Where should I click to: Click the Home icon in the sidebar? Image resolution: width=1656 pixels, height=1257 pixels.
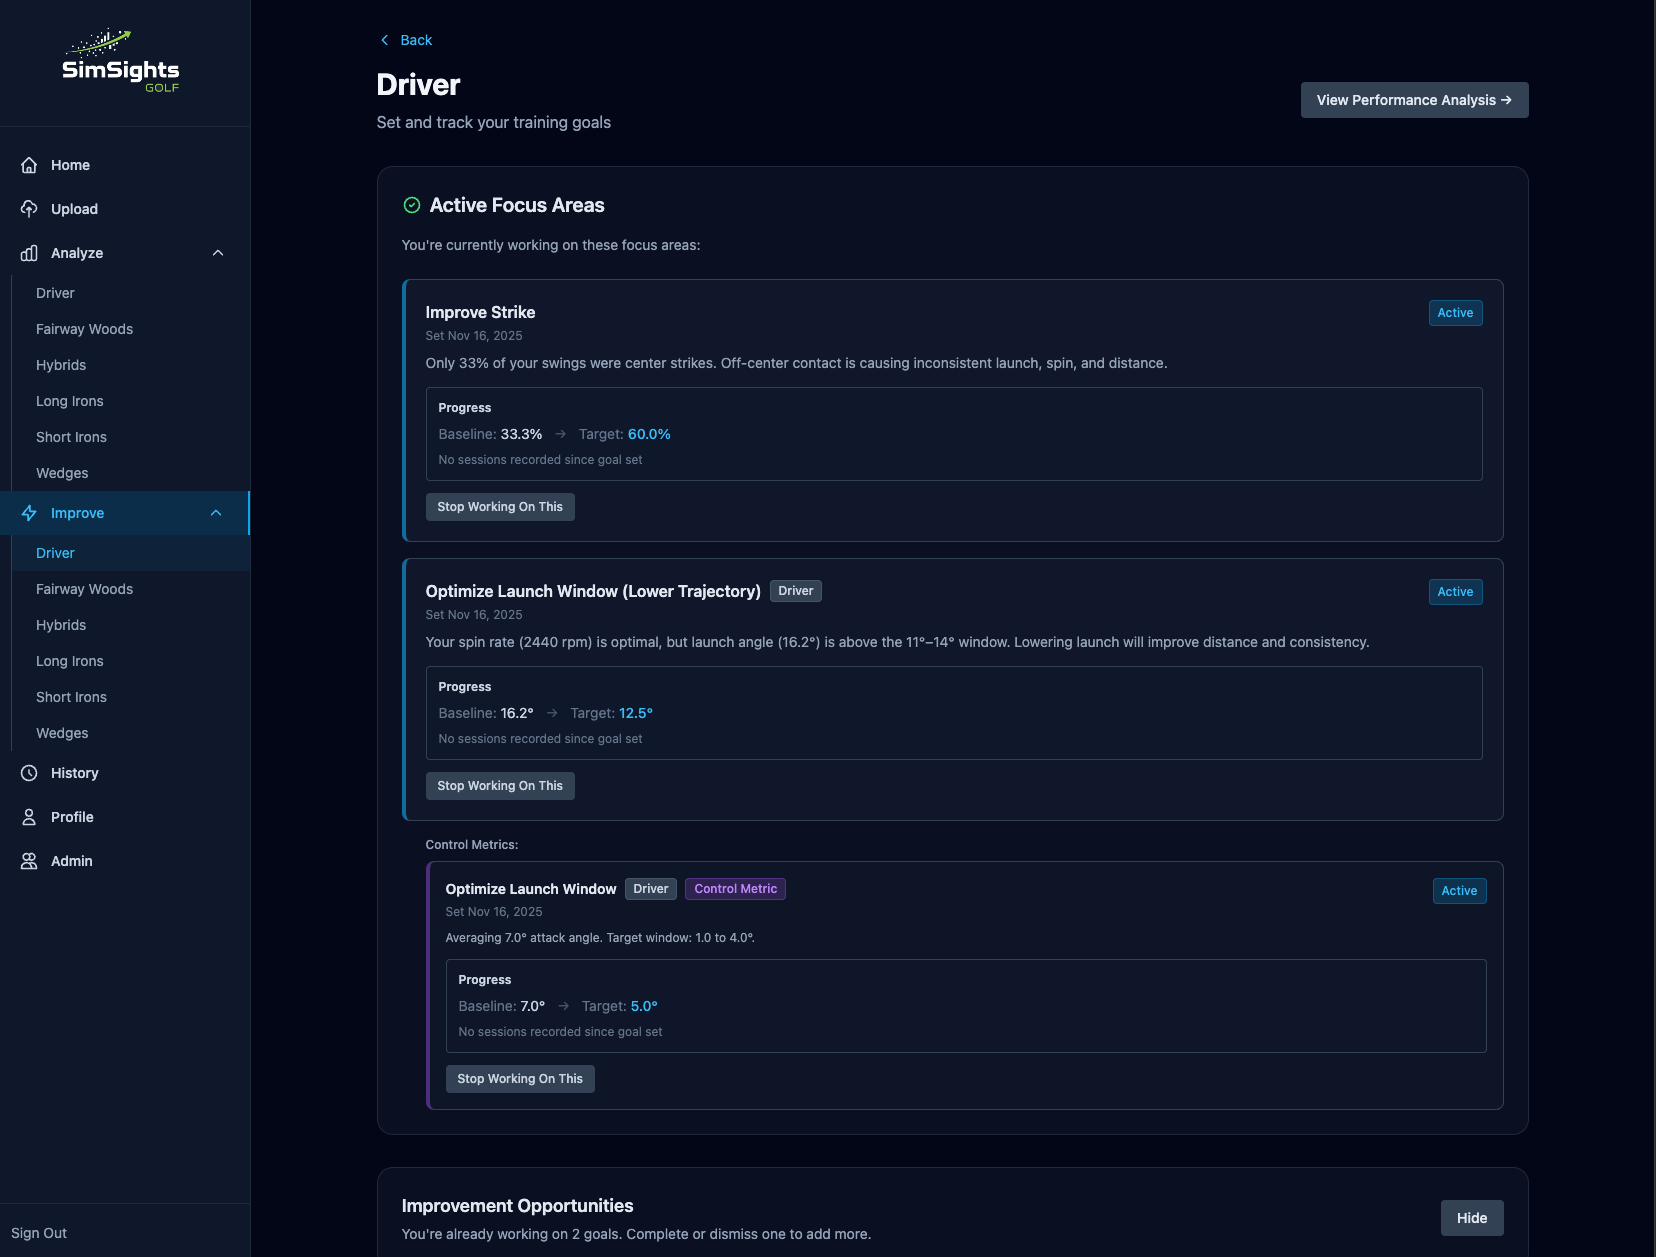(29, 164)
